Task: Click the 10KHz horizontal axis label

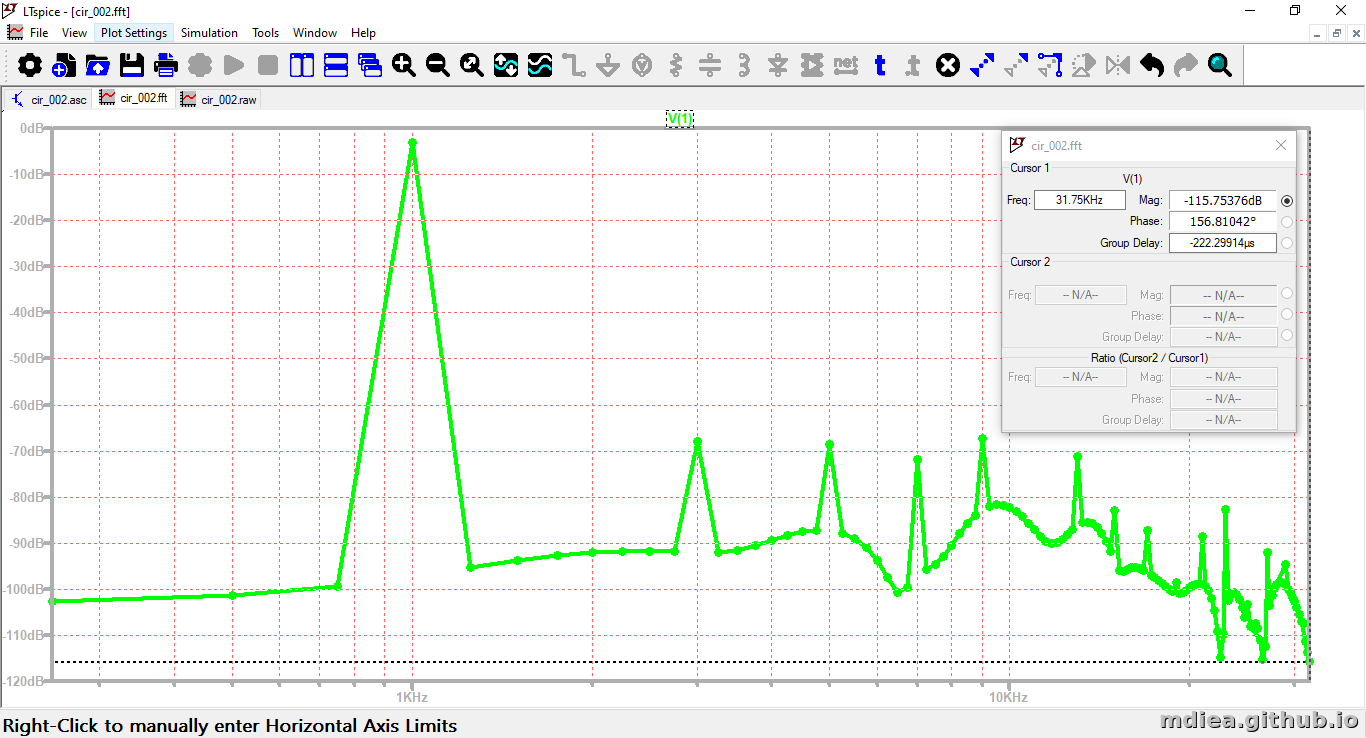Action: (1008, 697)
